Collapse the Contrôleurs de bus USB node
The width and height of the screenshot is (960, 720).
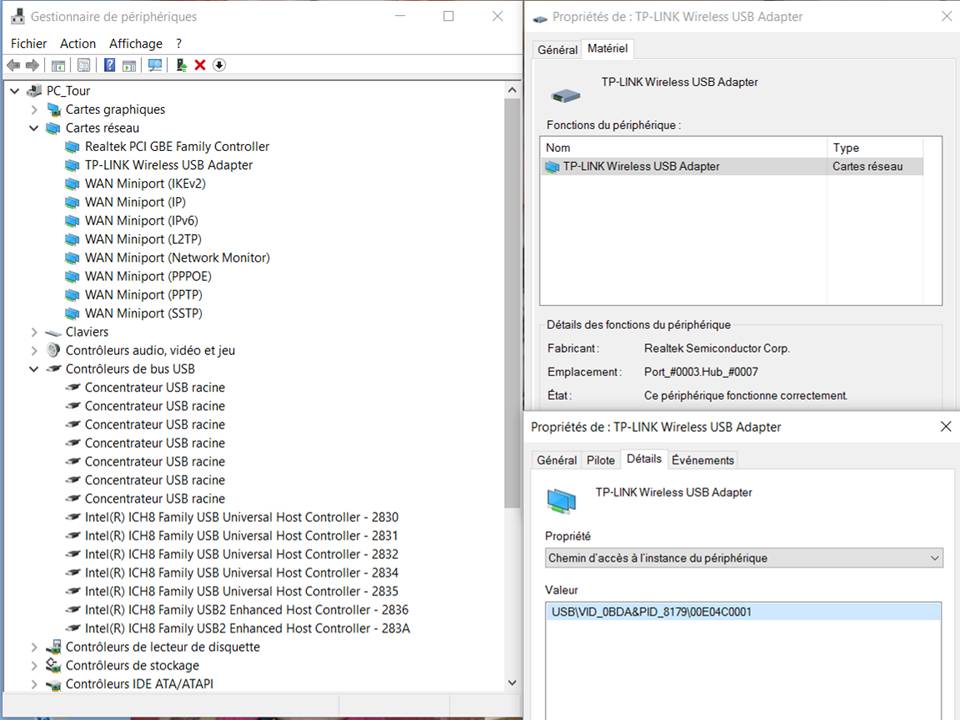click(x=34, y=369)
